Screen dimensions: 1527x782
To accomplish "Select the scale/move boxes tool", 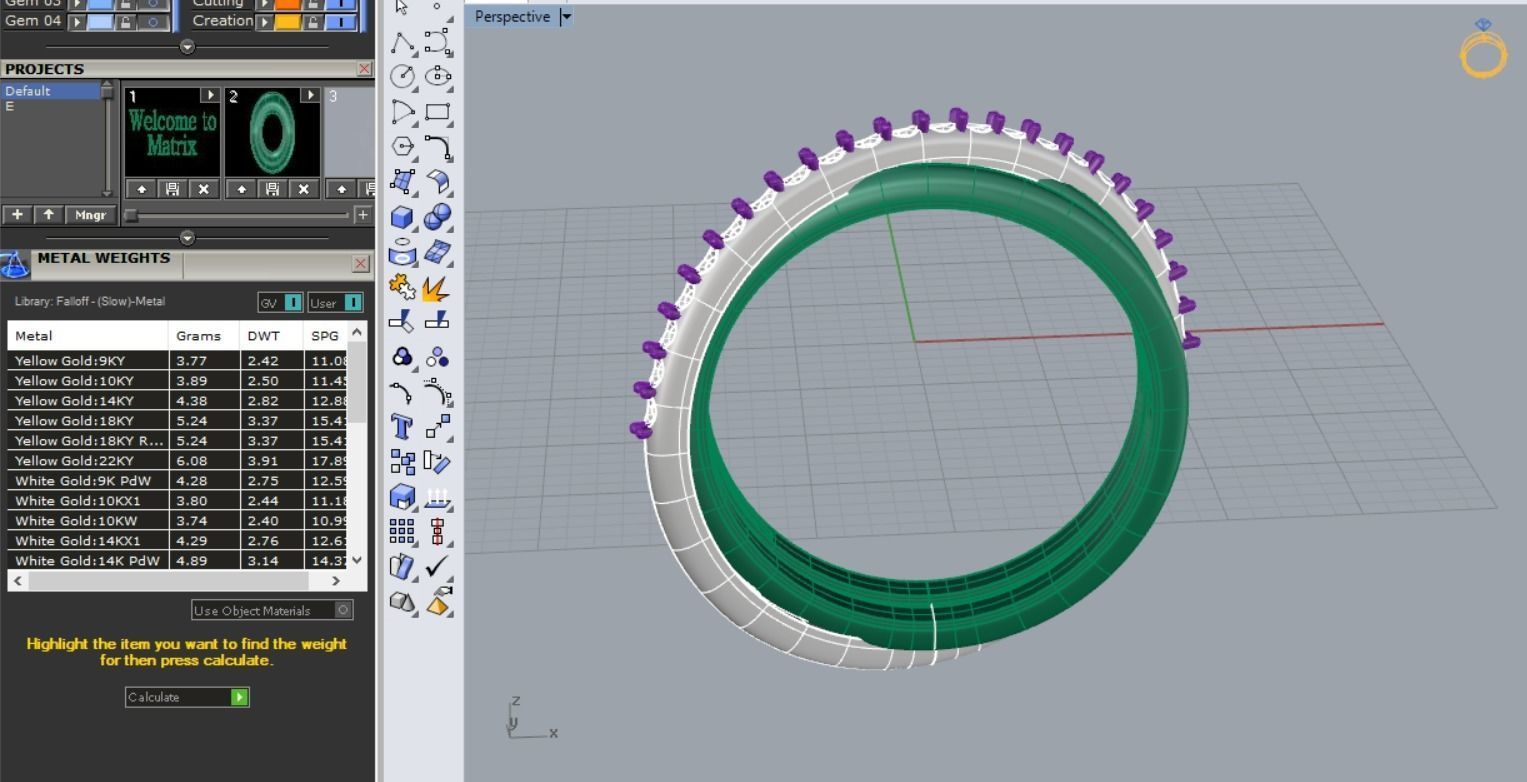I will (x=438, y=427).
